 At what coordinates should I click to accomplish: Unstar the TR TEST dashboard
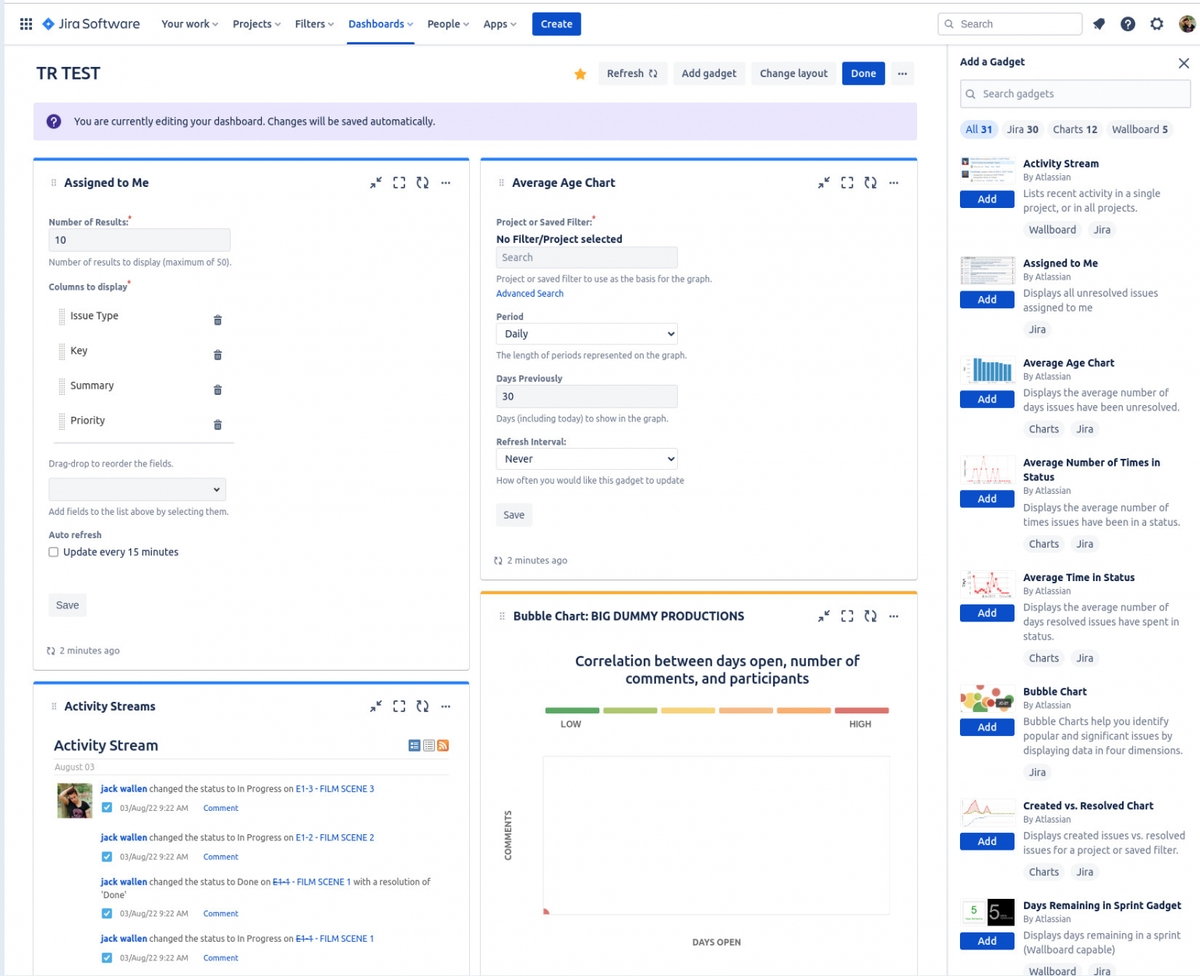(x=580, y=73)
